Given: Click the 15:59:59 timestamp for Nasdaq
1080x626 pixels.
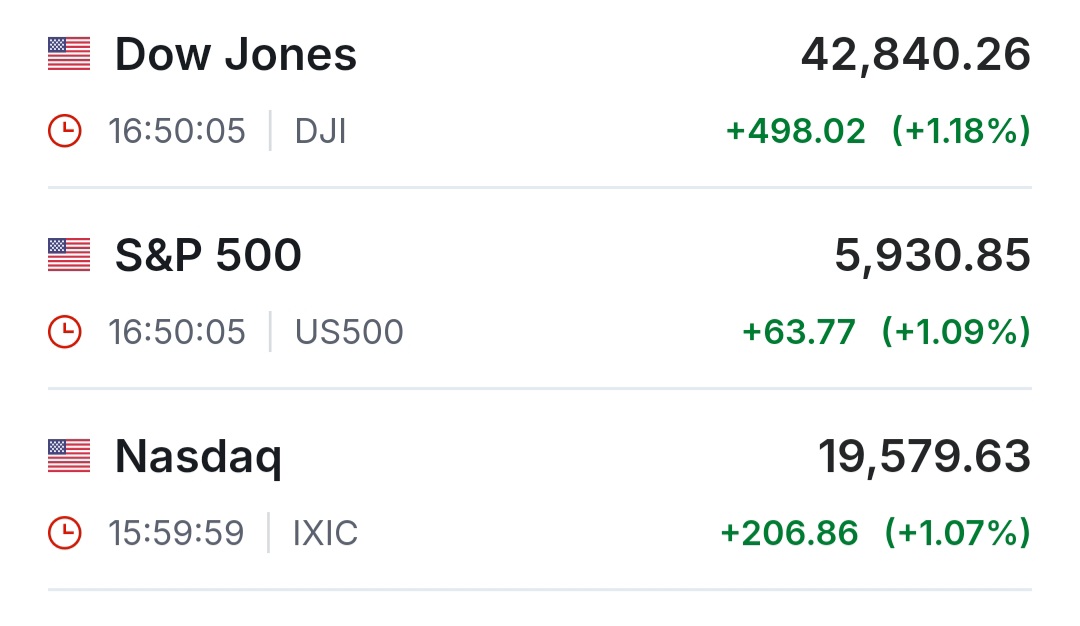Looking at the screenshot, I should click(x=176, y=533).
